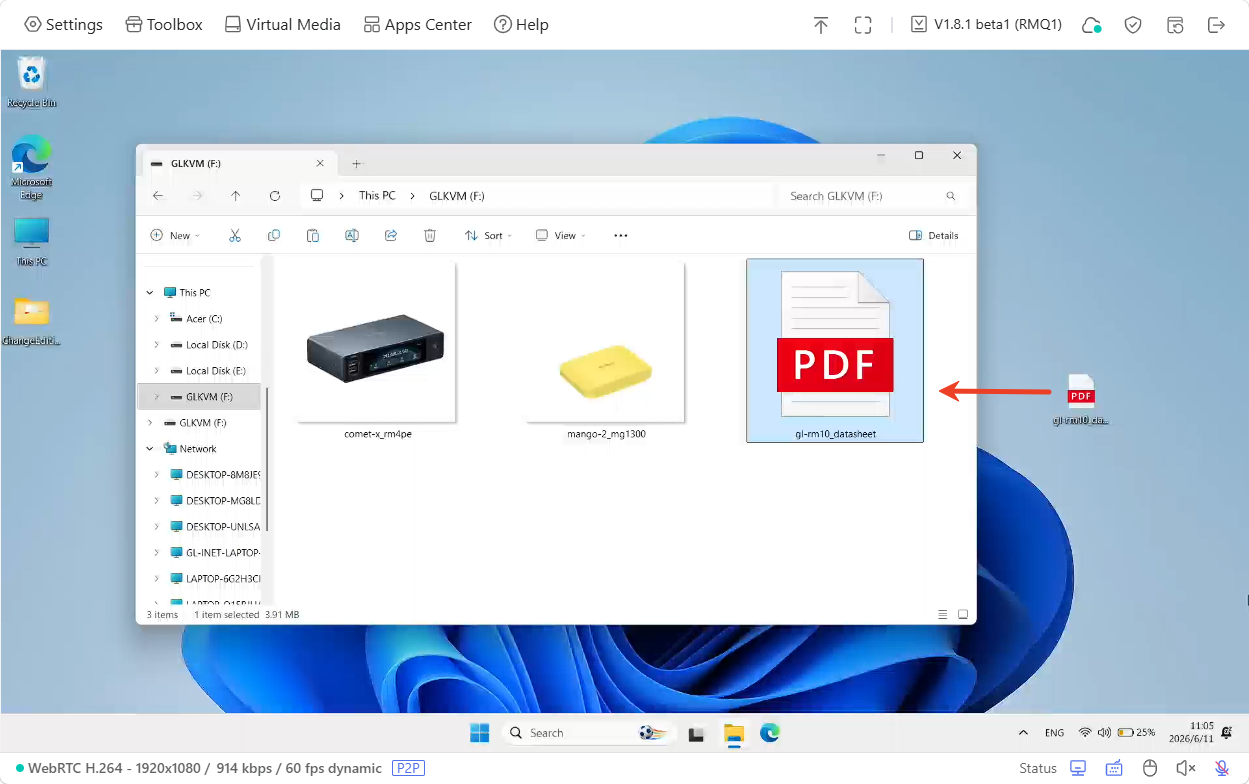Click the taskbar Search box
The width and height of the screenshot is (1249, 784).
588,733
